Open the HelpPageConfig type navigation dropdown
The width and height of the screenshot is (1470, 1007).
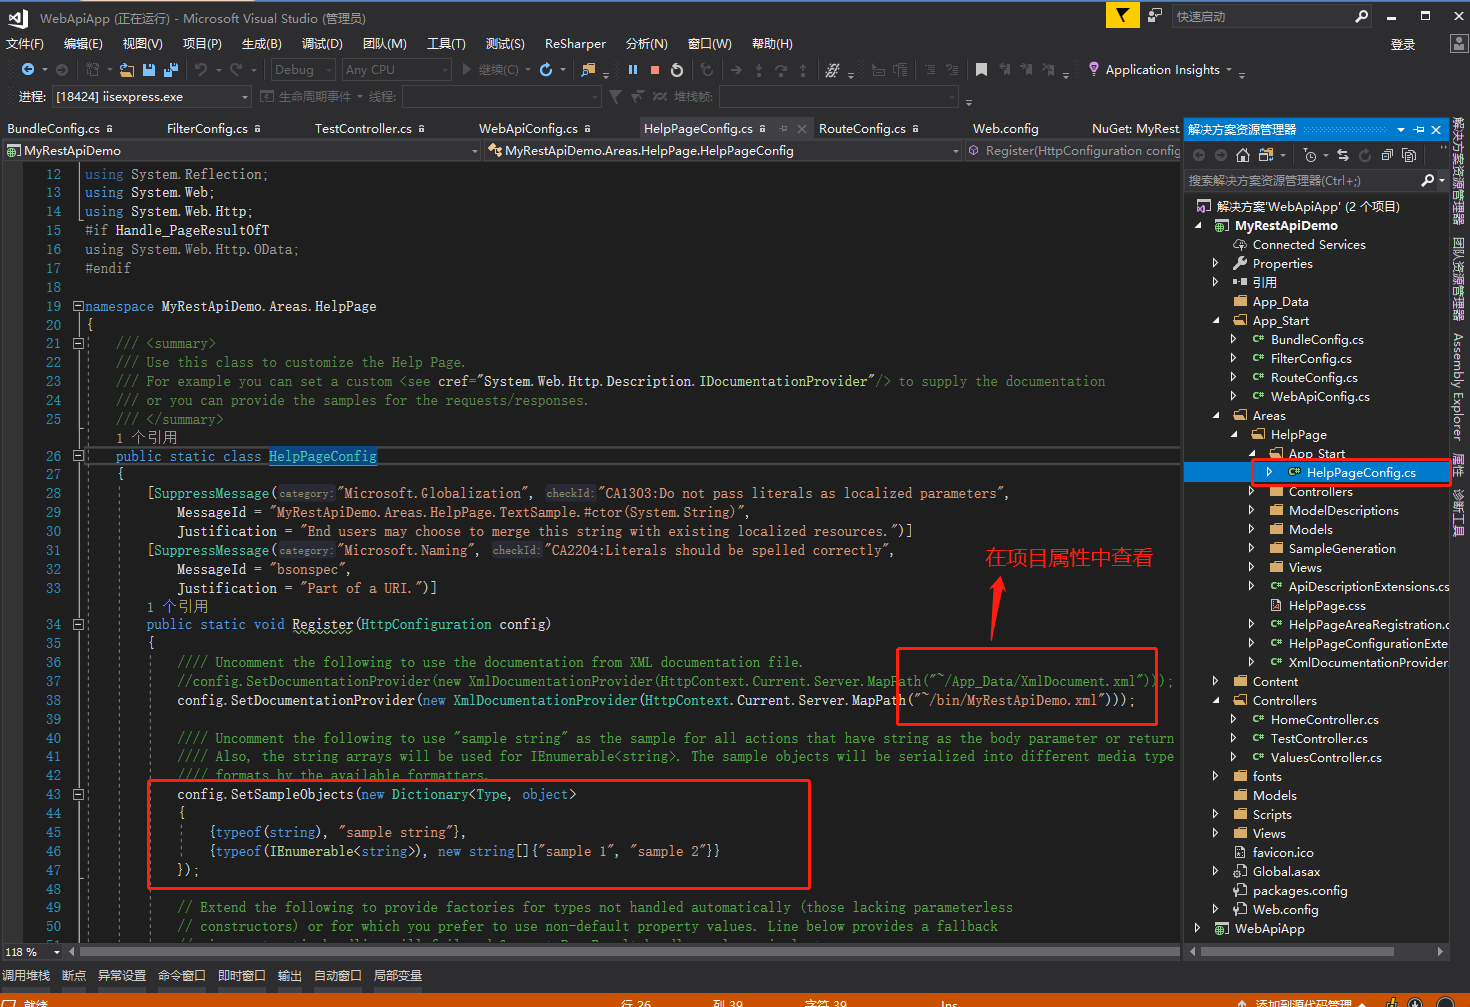pos(723,151)
